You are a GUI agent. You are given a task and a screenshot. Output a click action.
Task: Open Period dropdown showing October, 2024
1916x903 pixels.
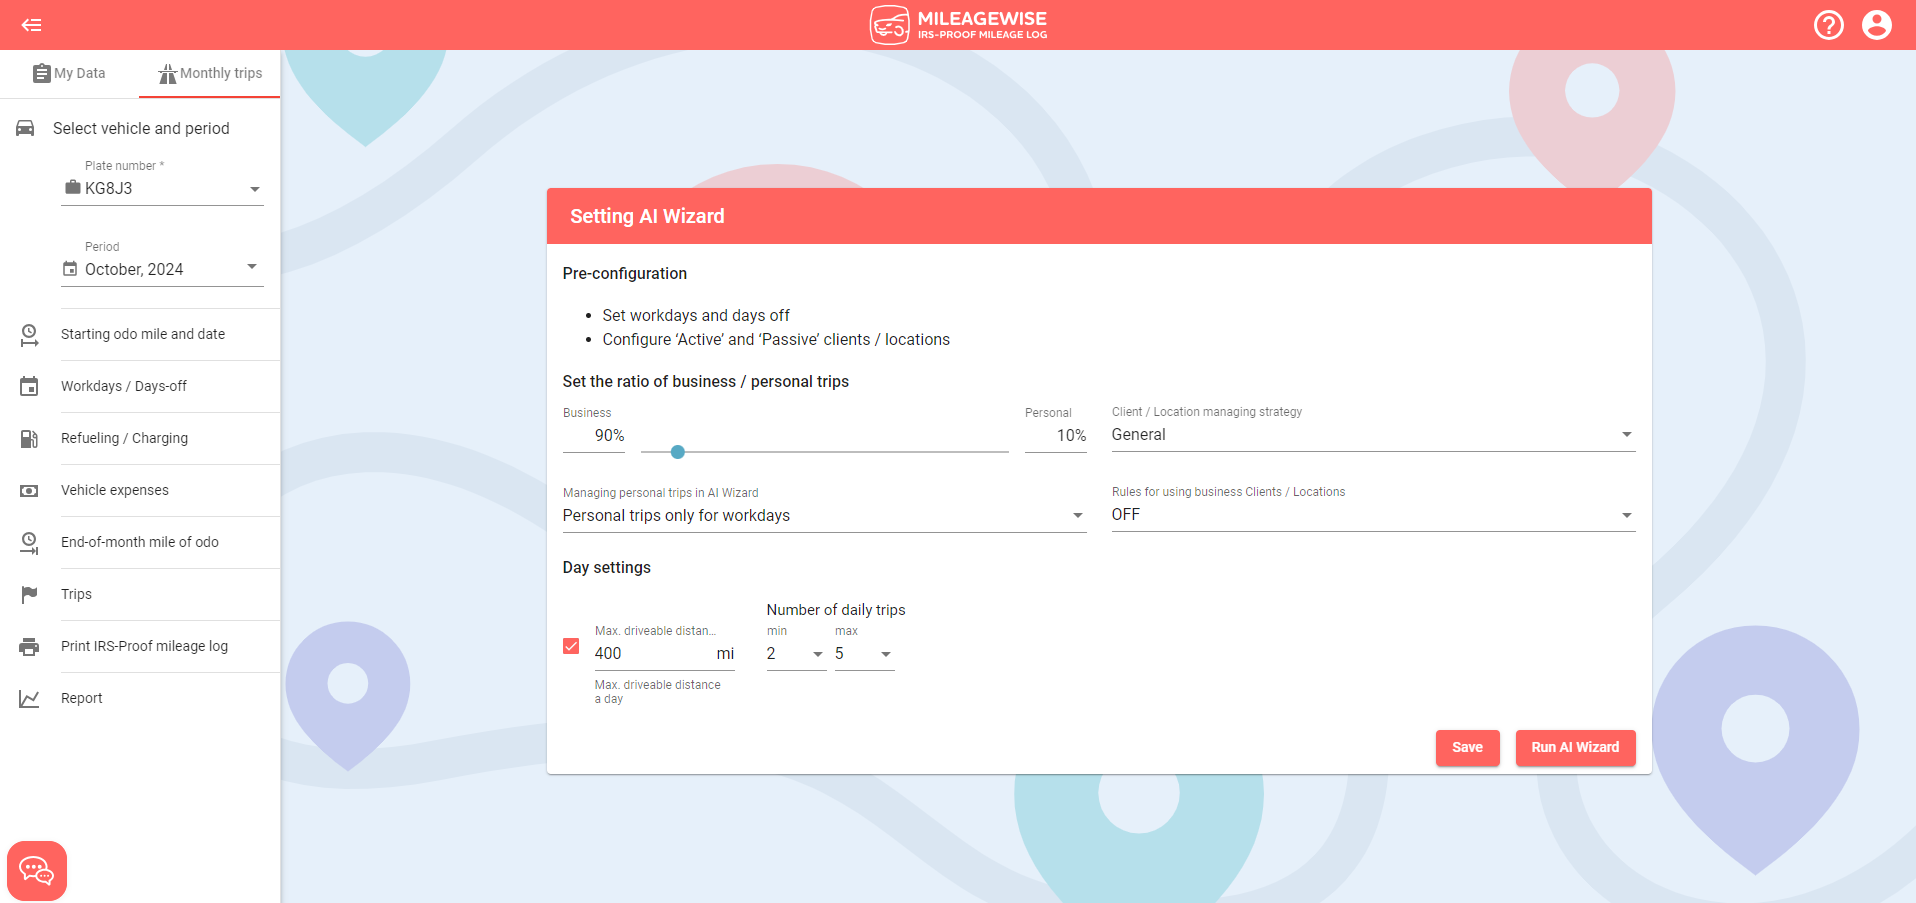(162, 269)
